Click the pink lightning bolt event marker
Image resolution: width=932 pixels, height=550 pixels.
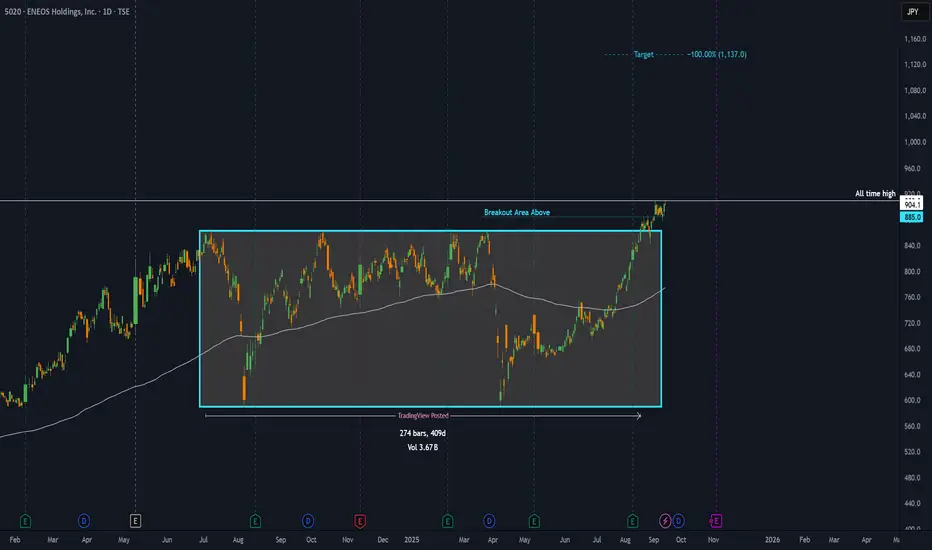666,520
